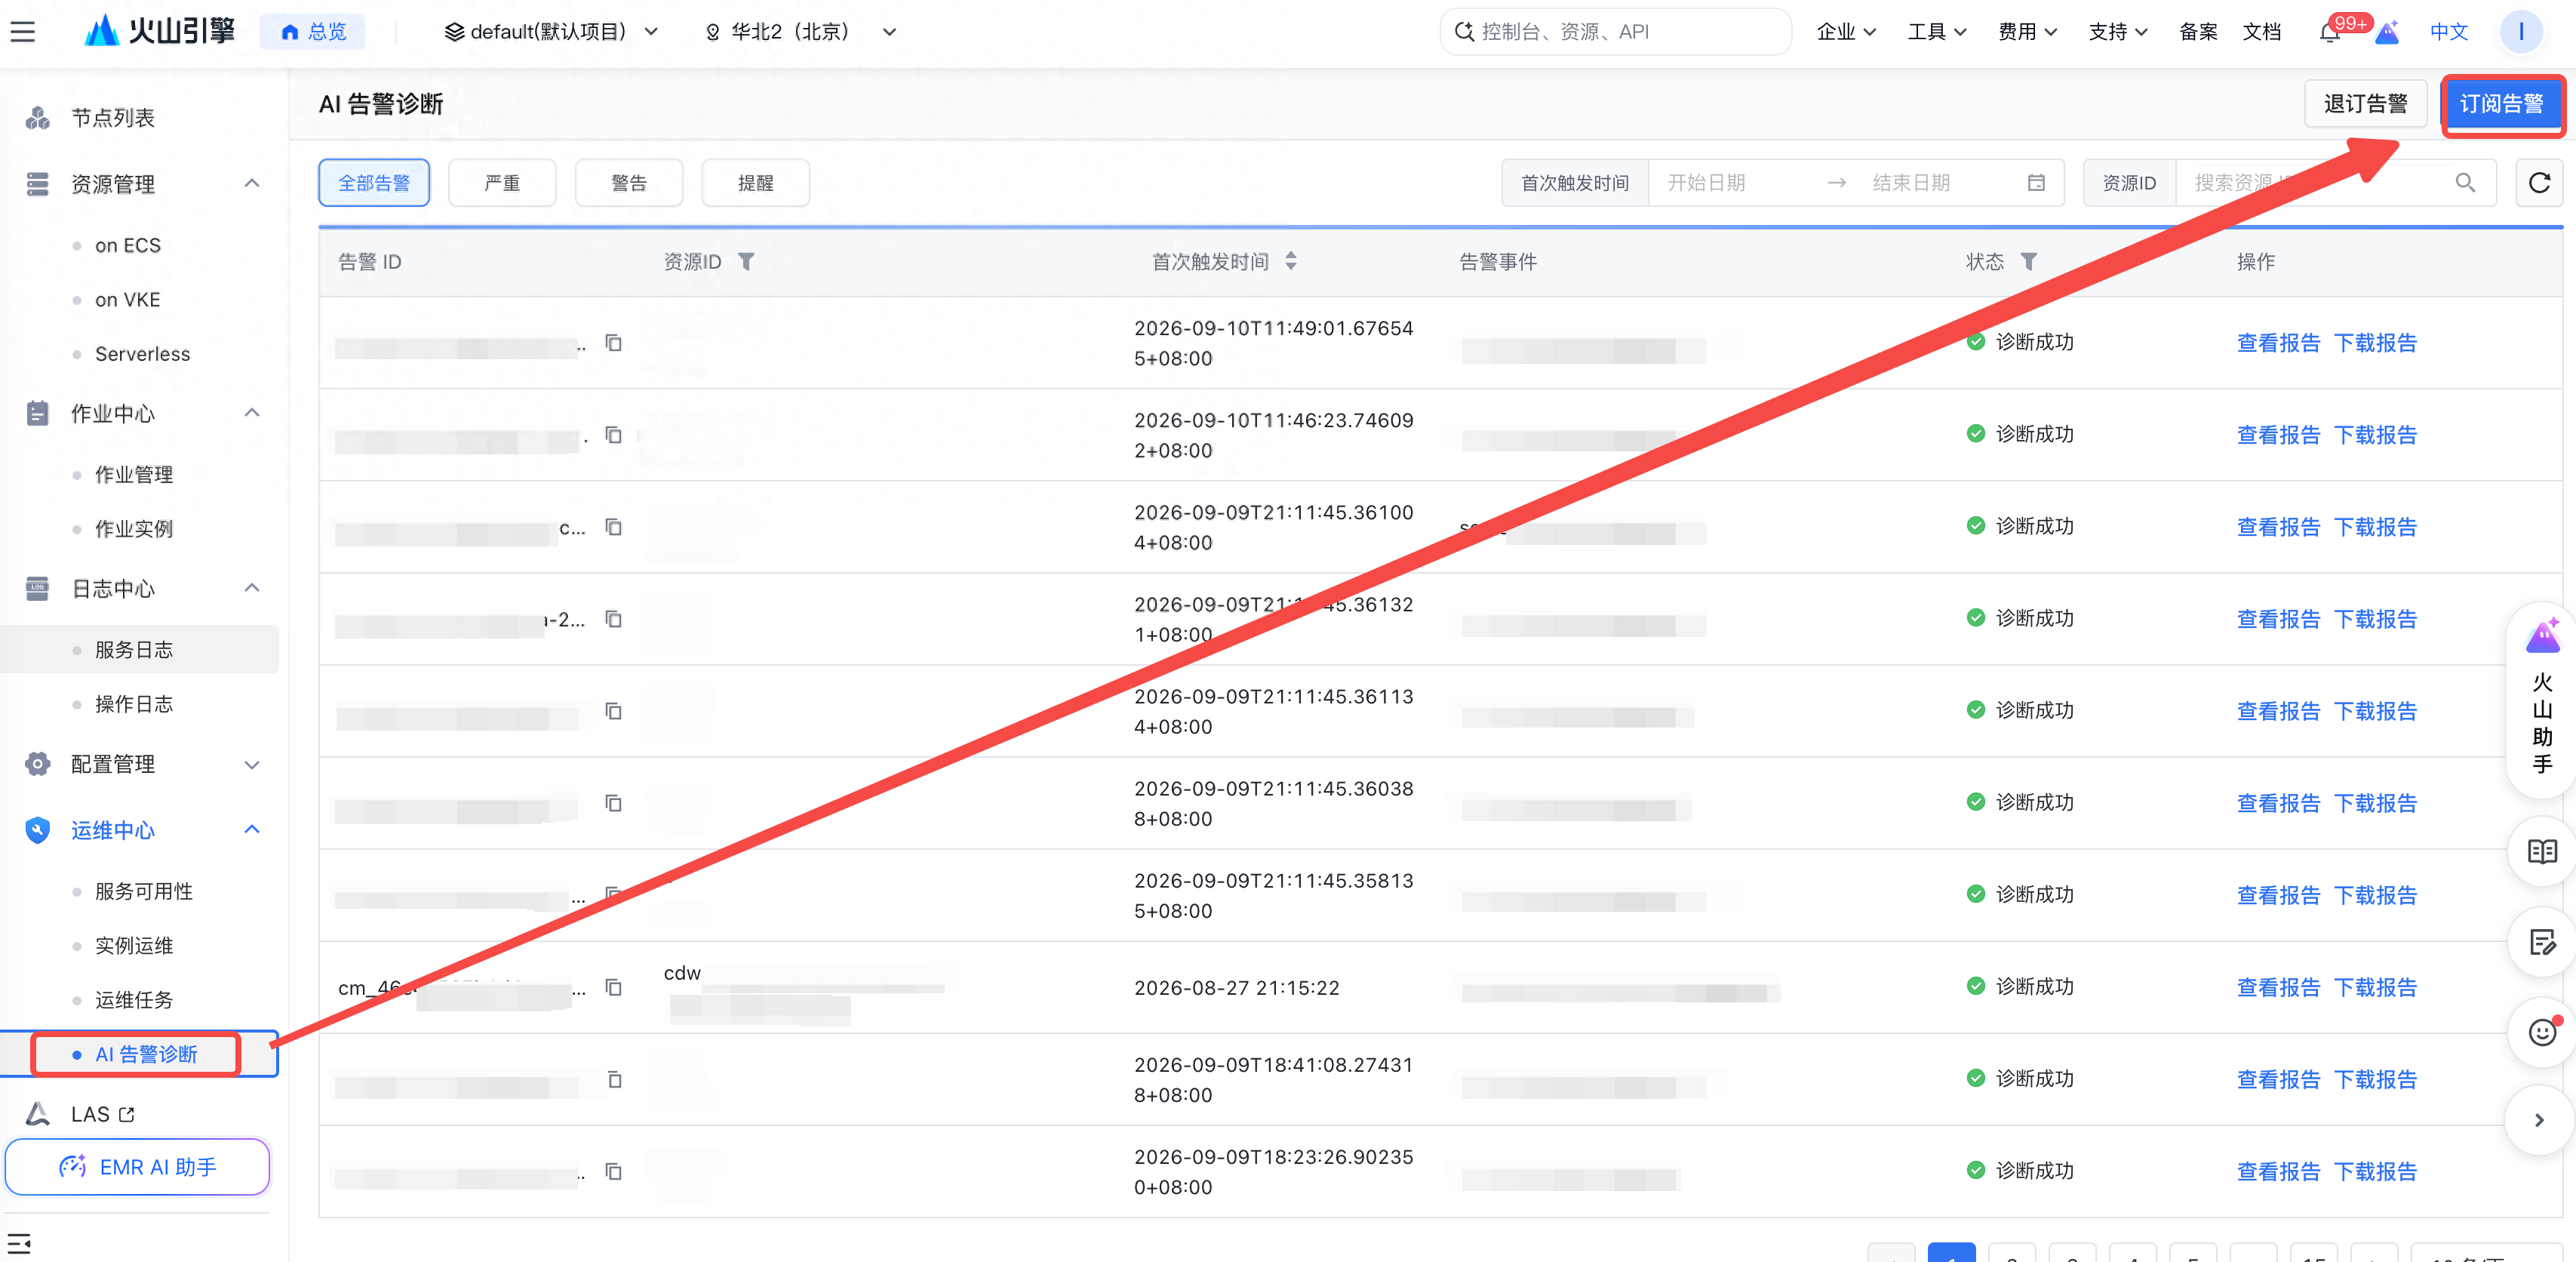This screenshot has height=1262, width=2576.
Task: Select the 警告 severity filter
Action: point(629,183)
